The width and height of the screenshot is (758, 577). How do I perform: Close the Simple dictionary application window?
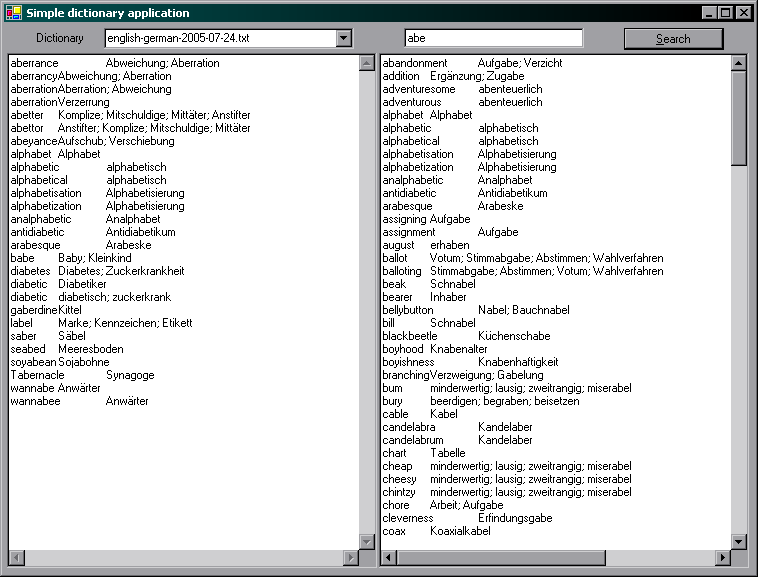(x=743, y=13)
